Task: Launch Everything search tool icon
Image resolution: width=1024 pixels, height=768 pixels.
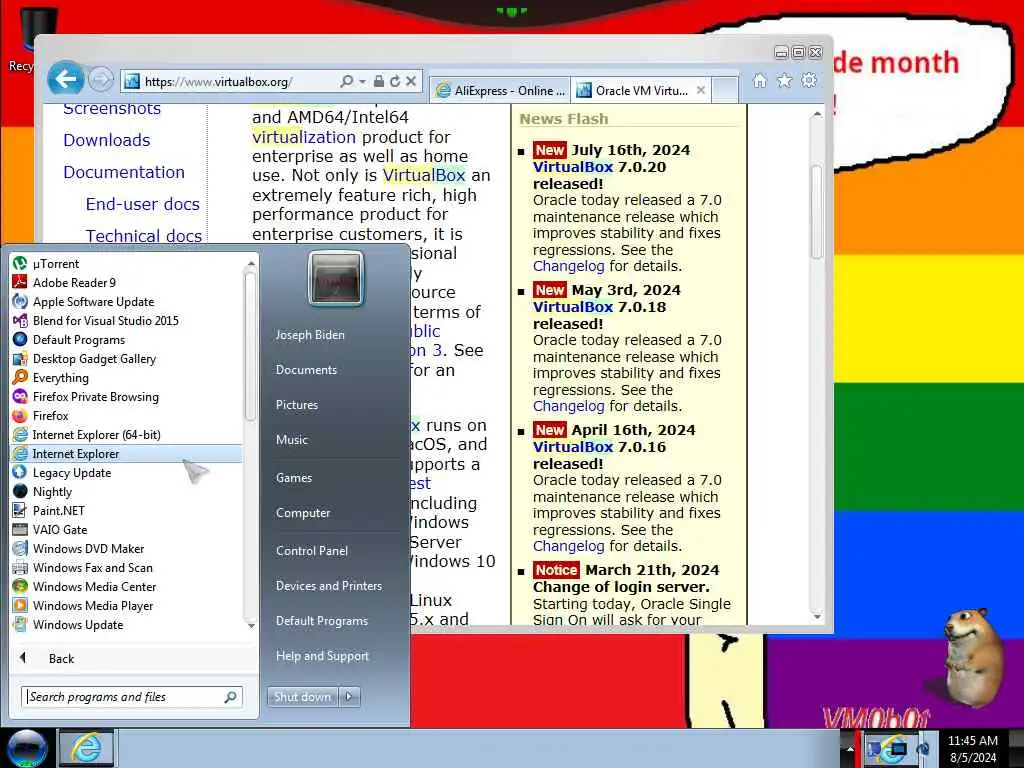Action: click(20, 377)
